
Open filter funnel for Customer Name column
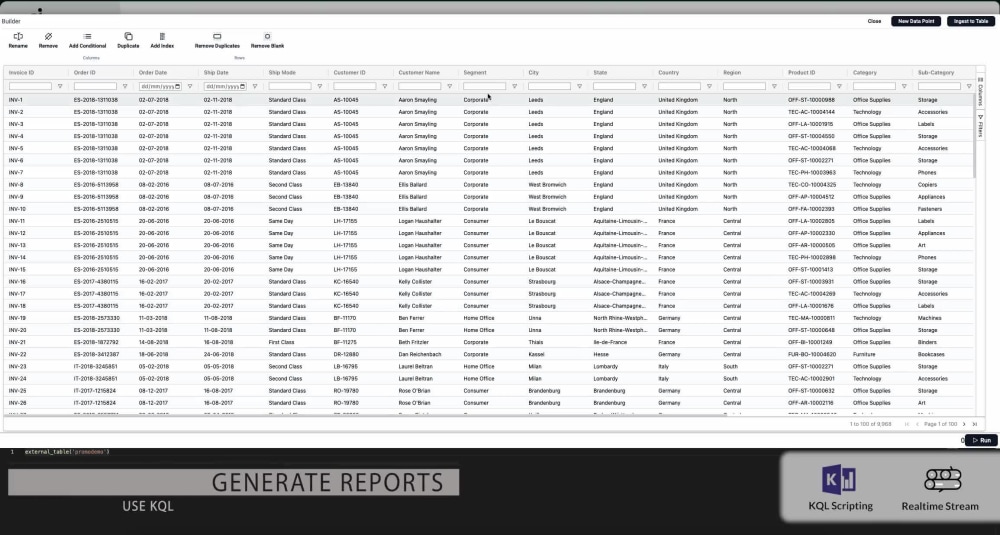tap(450, 86)
